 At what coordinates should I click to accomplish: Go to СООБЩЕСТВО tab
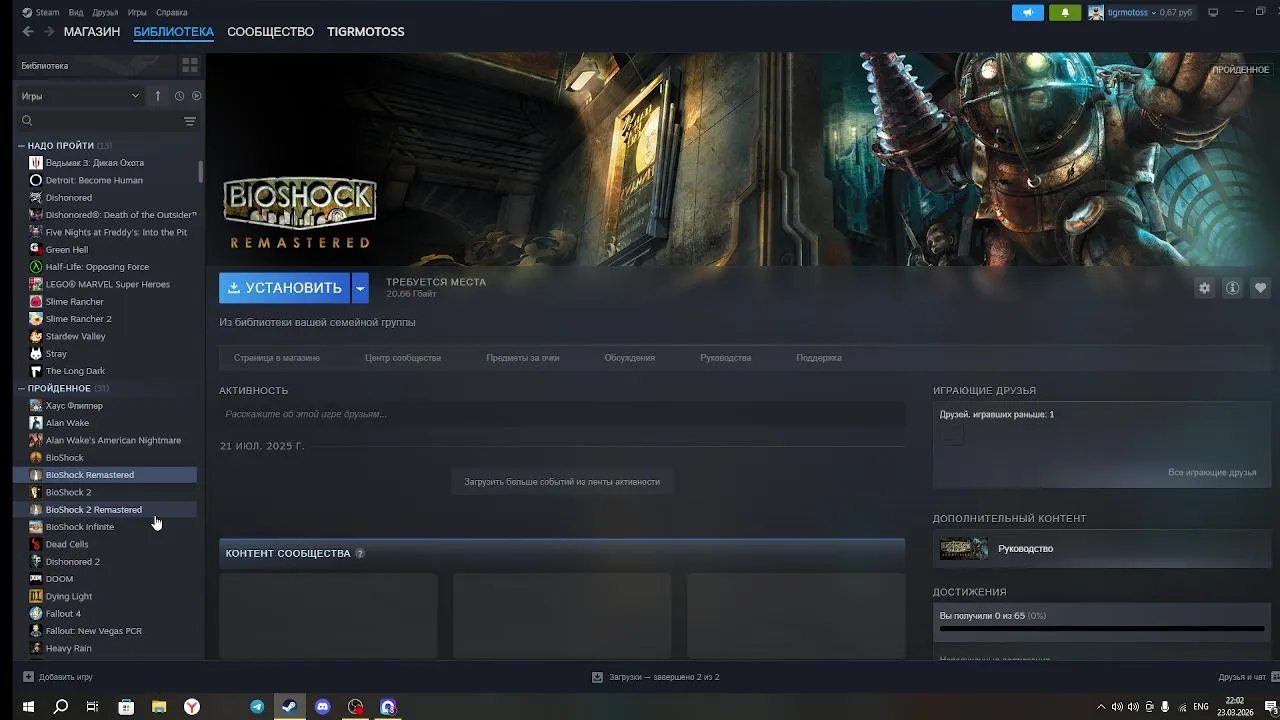pos(270,32)
